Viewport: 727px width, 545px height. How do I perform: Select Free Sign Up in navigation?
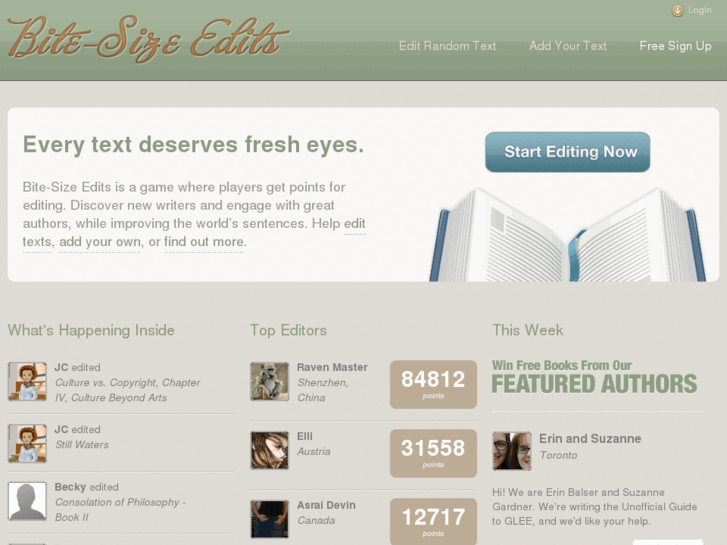pyautogui.click(x=675, y=46)
